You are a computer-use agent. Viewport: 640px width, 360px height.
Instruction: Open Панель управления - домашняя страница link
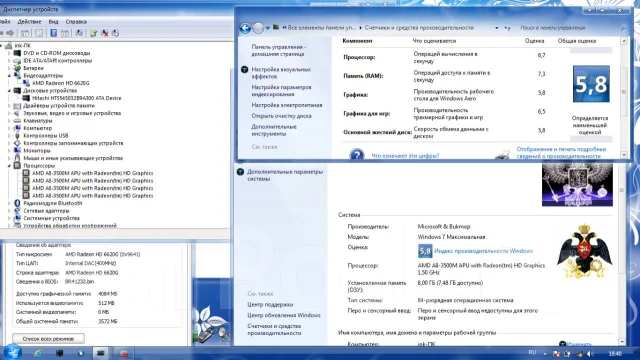coord(278,50)
